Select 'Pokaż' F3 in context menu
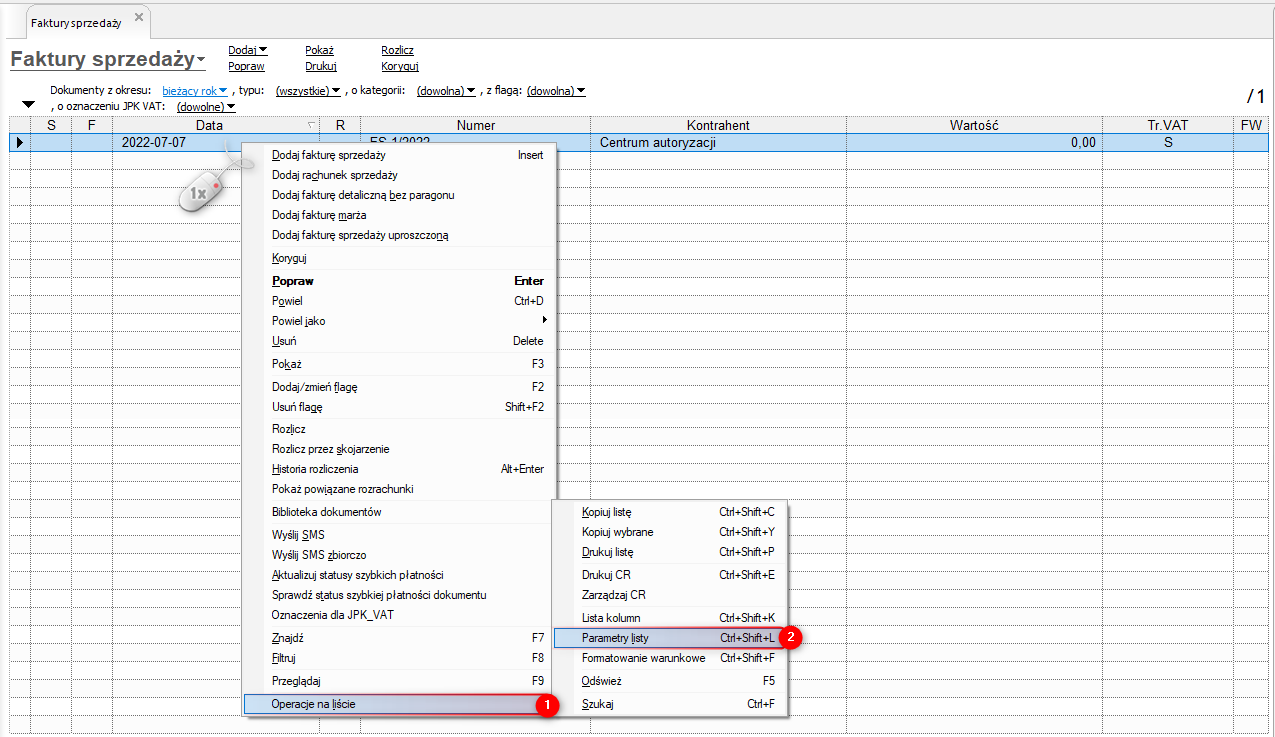Viewport: 1275px width, 737px height. click(399, 364)
